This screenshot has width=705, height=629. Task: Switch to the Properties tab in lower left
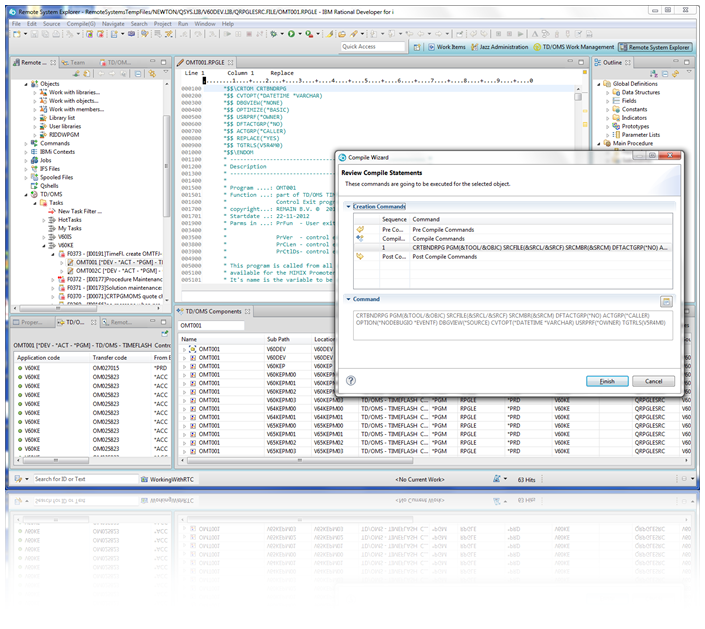tap(31, 322)
